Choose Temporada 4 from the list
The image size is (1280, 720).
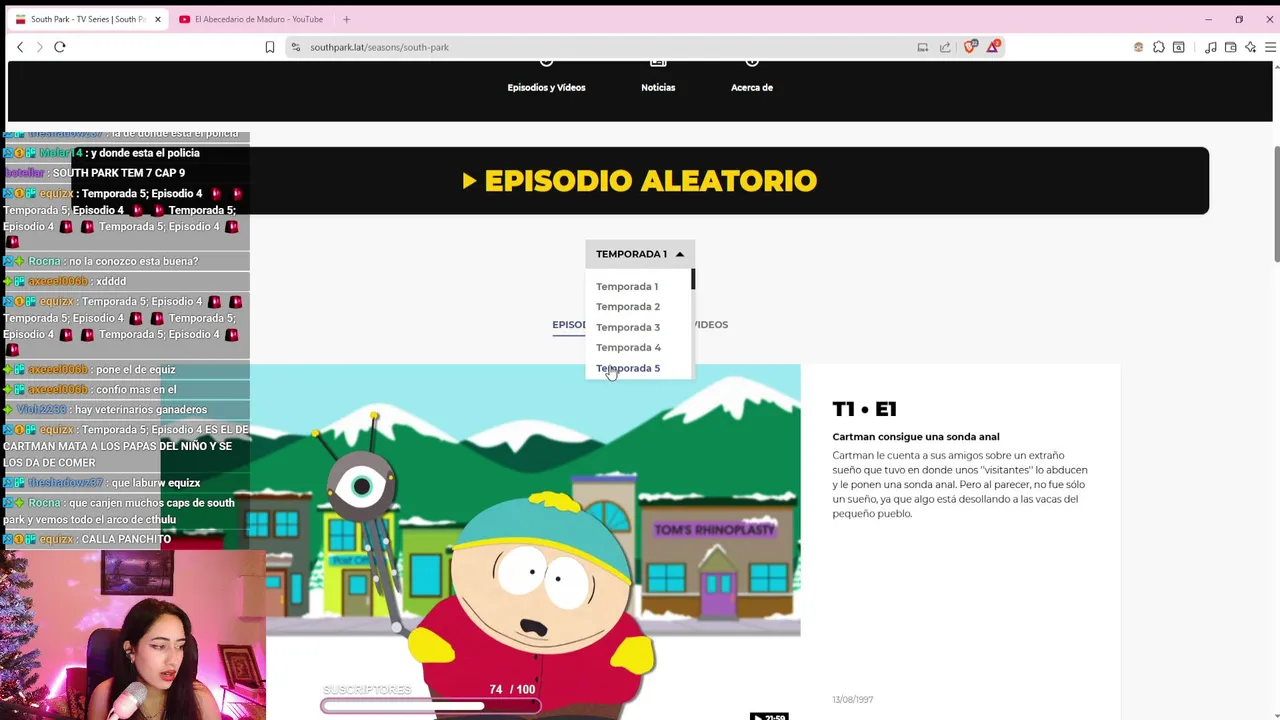(628, 348)
